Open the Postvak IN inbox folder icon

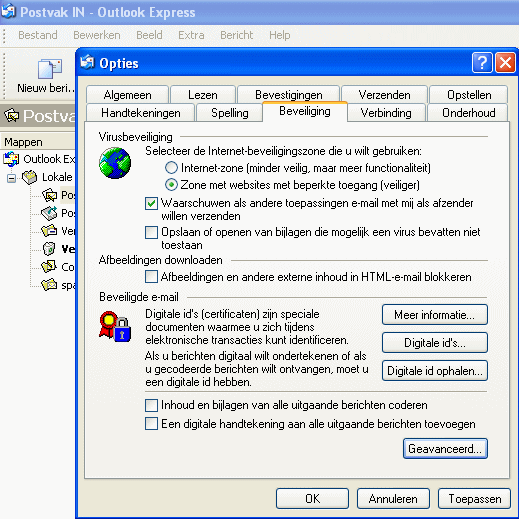coord(49,195)
